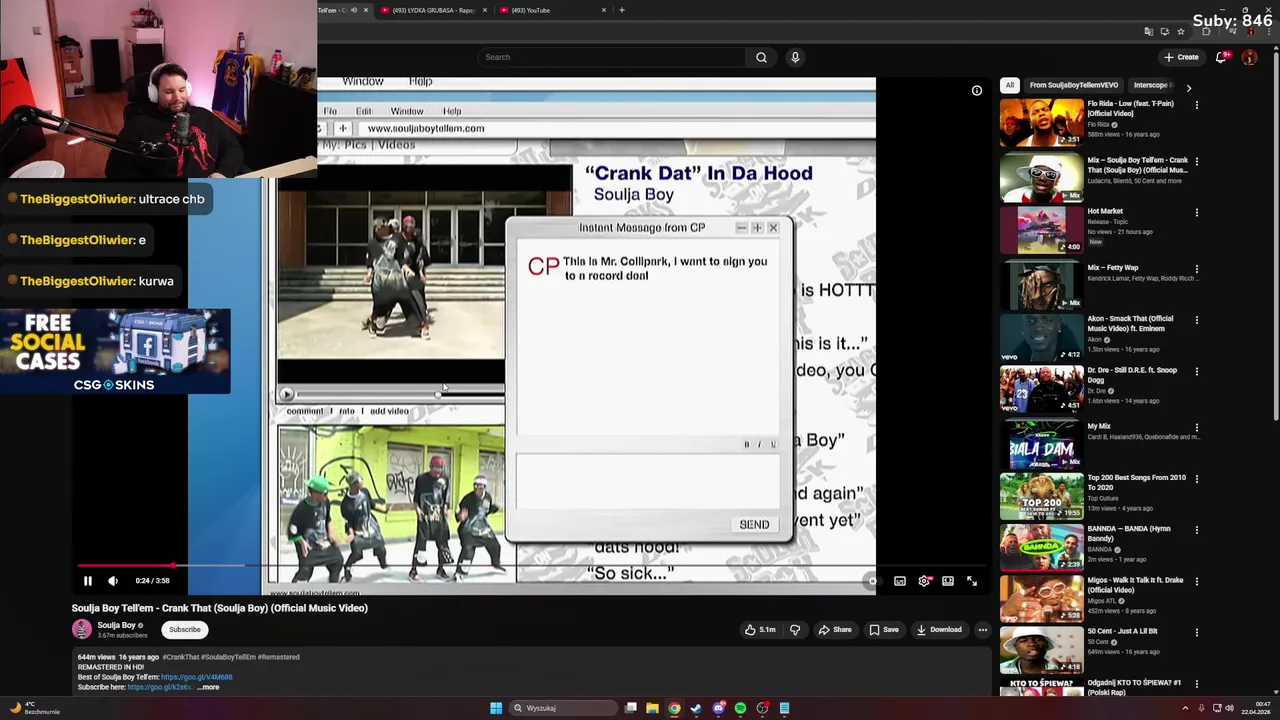Like the video with 5.1m likes
Image resolution: width=1280 pixels, height=720 pixels.
coord(760,630)
